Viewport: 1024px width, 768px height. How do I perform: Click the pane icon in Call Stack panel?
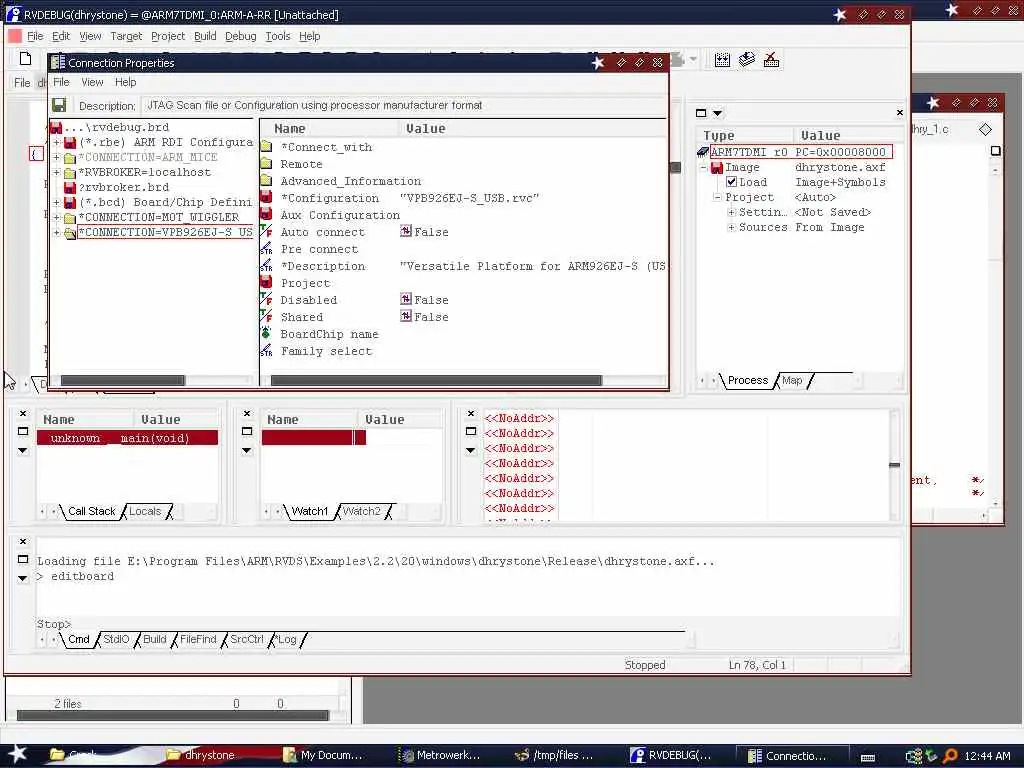tap(23, 431)
